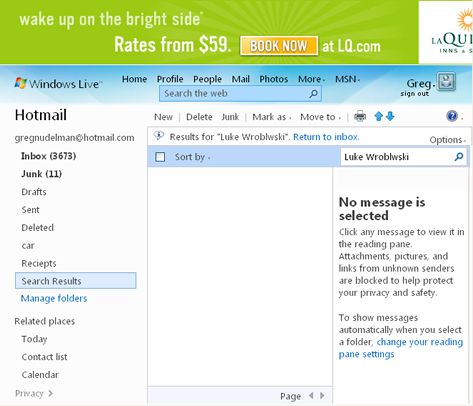Open the Sent folder

(x=30, y=210)
